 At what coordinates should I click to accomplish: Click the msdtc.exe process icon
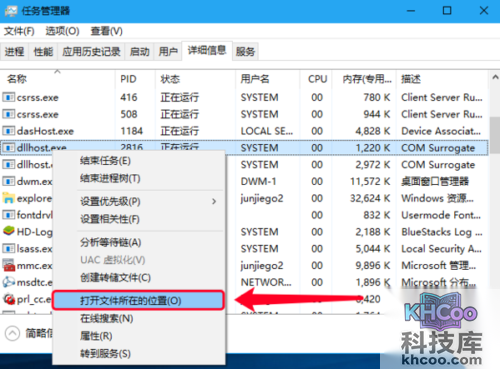[9, 282]
